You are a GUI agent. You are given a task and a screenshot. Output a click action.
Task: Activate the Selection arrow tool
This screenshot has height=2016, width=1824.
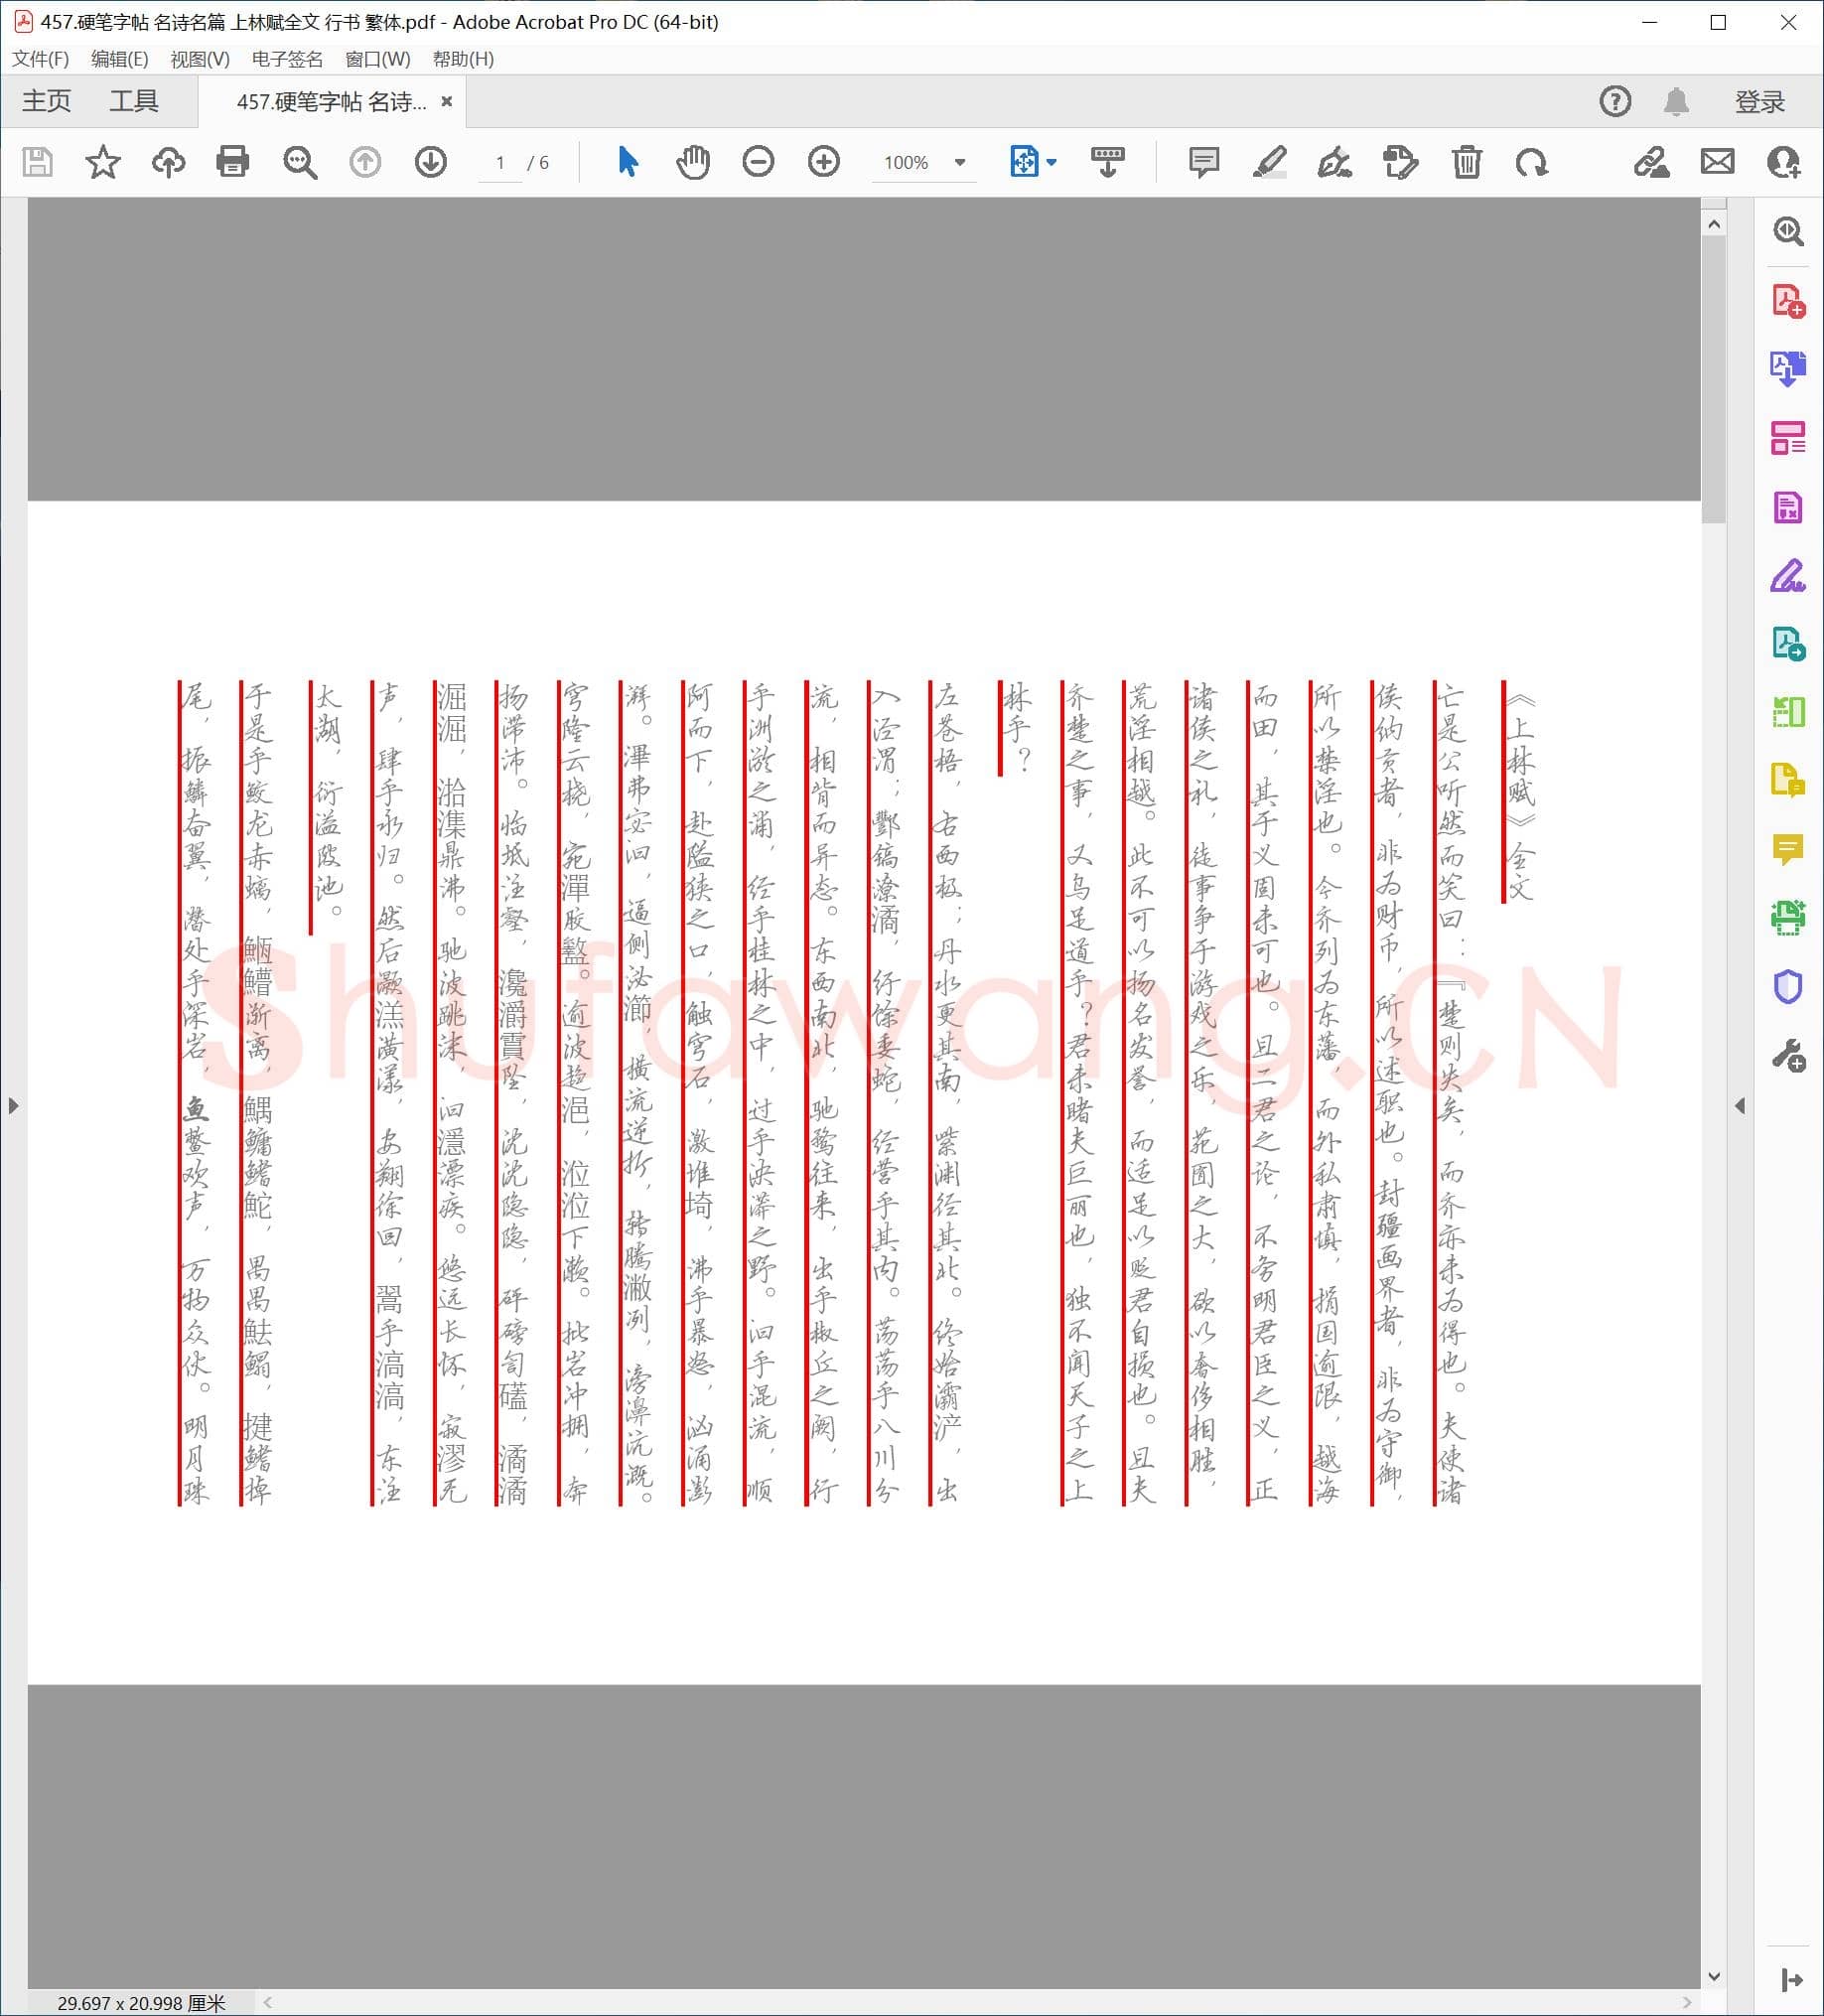627,161
